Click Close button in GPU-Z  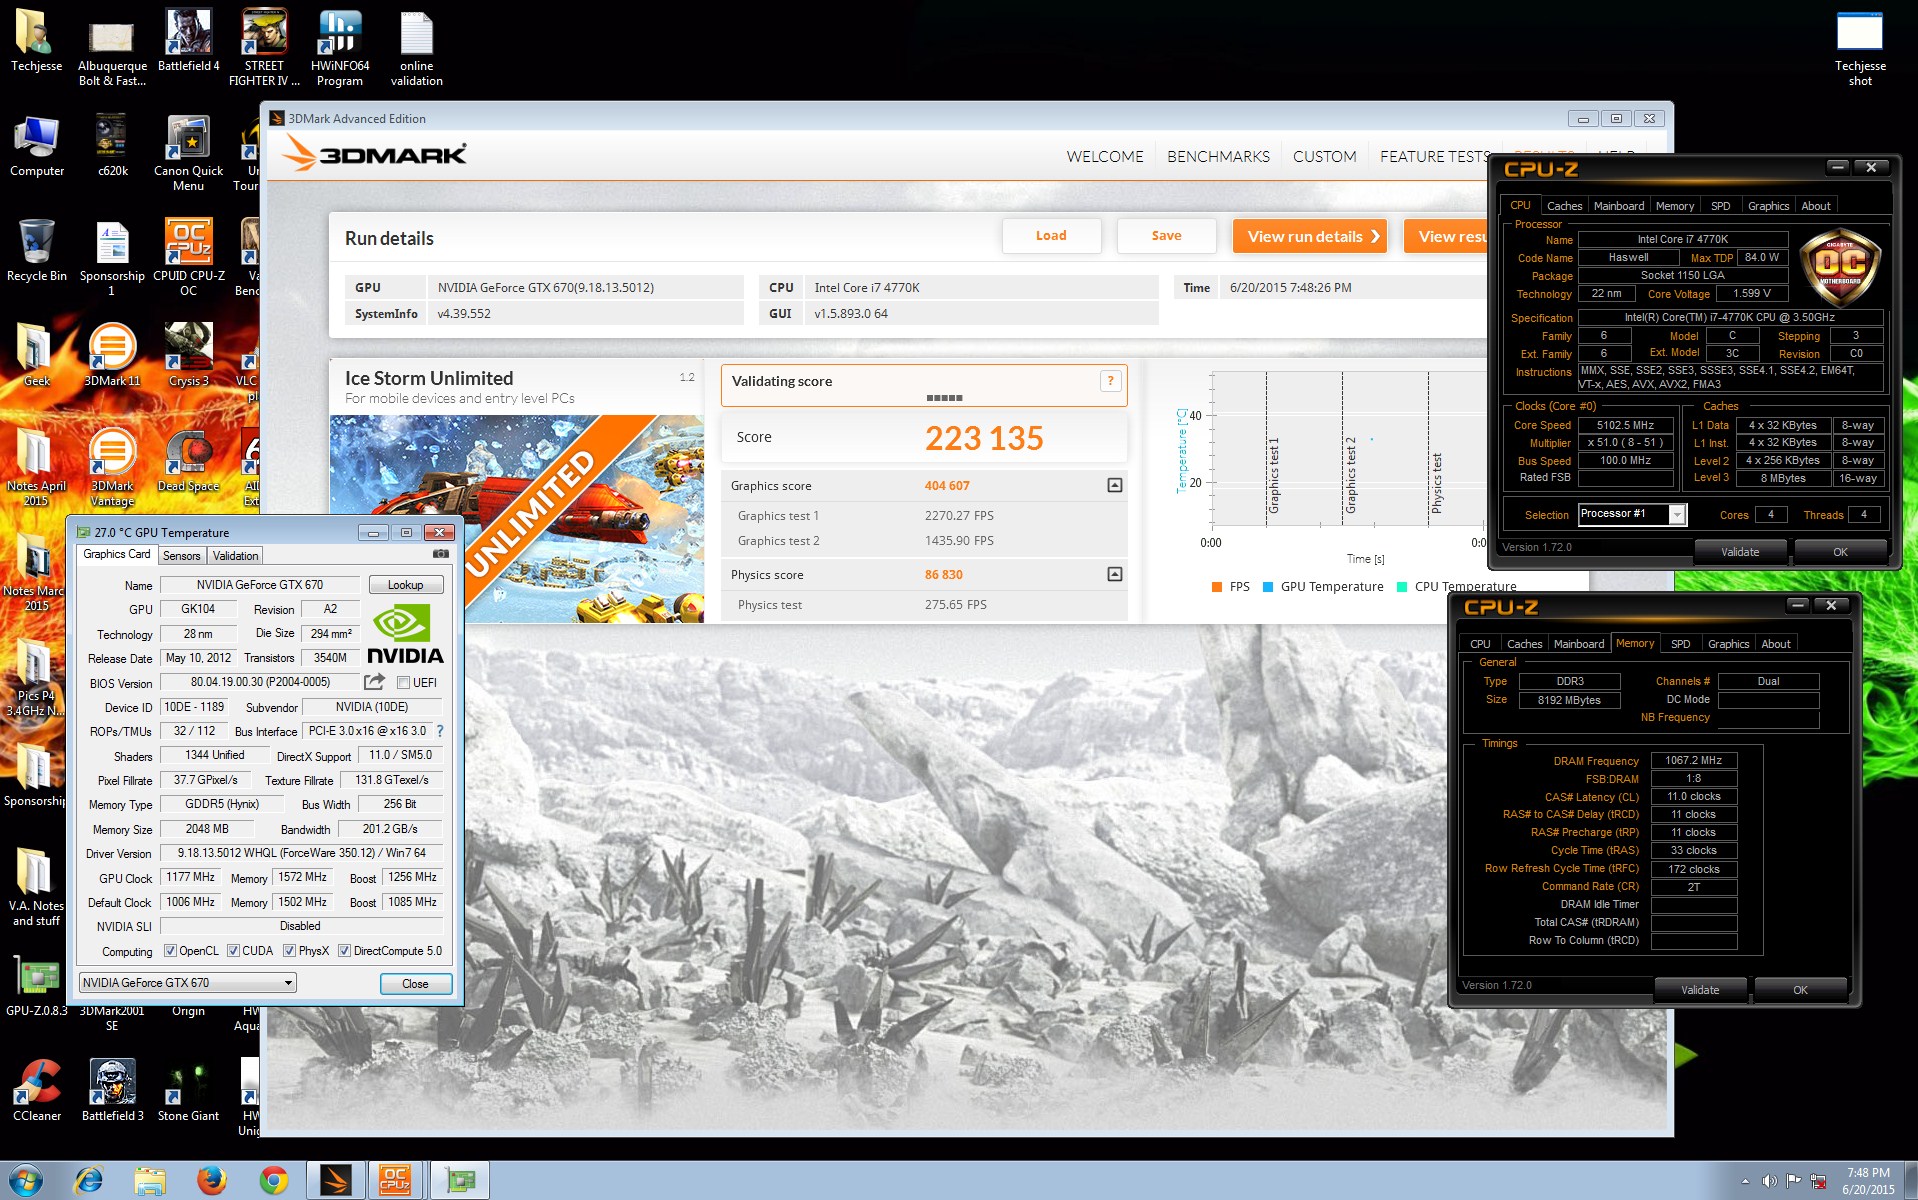point(415,984)
